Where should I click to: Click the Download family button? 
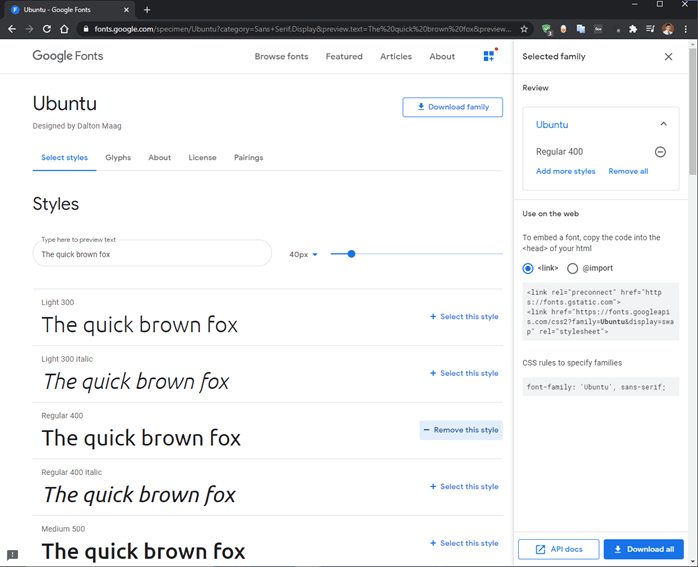[x=452, y=107]
